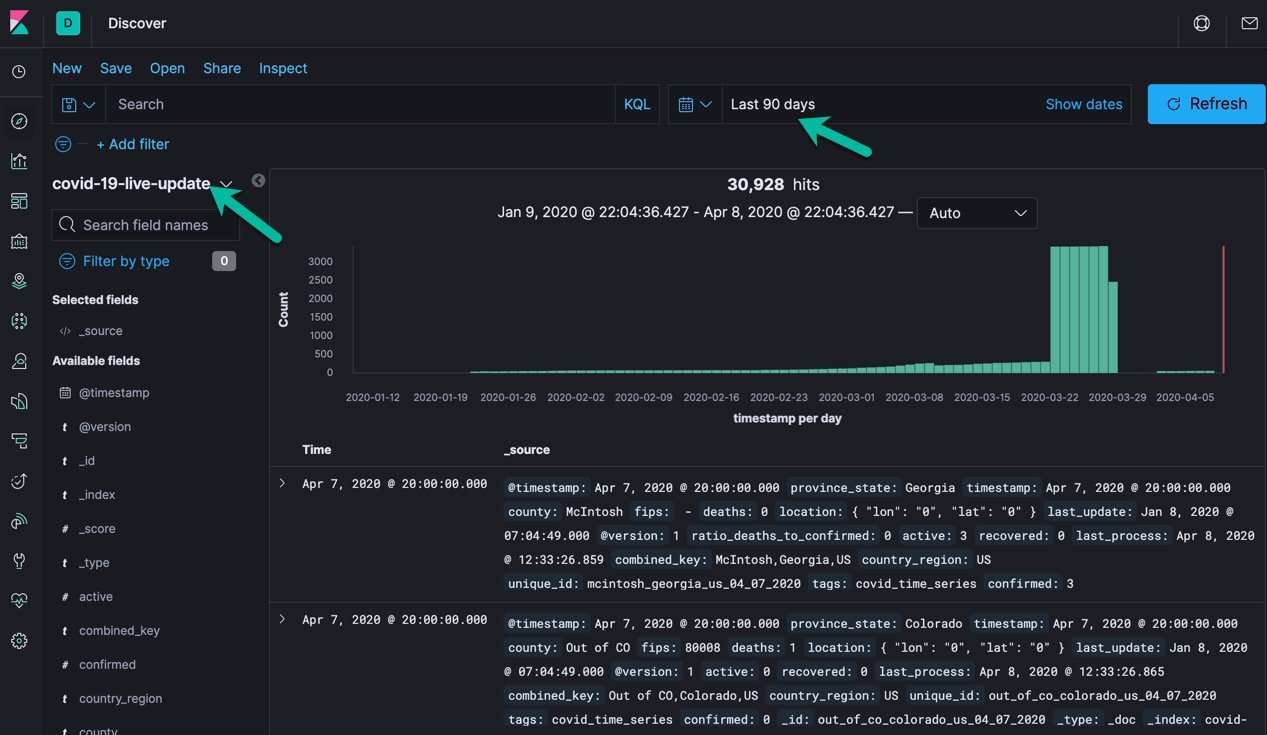Open Dashboard icon in left navigation
1267x735 pixels.
[x=19, y=201]
